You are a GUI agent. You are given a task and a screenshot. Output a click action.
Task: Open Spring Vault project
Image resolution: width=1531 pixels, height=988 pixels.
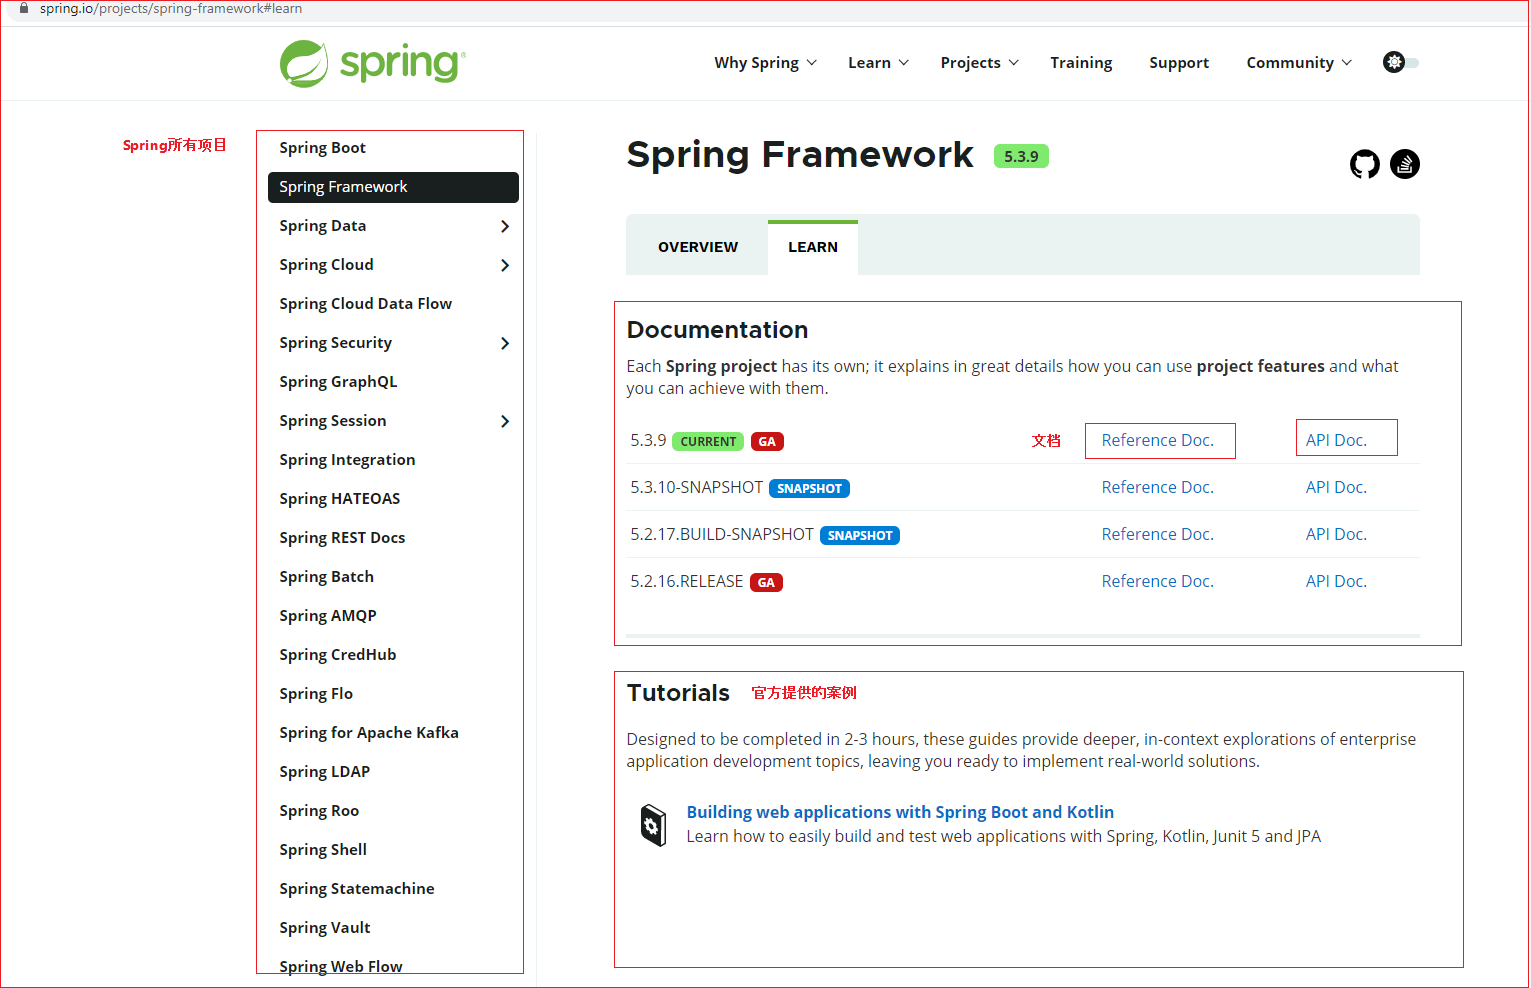tap(325, 928)
